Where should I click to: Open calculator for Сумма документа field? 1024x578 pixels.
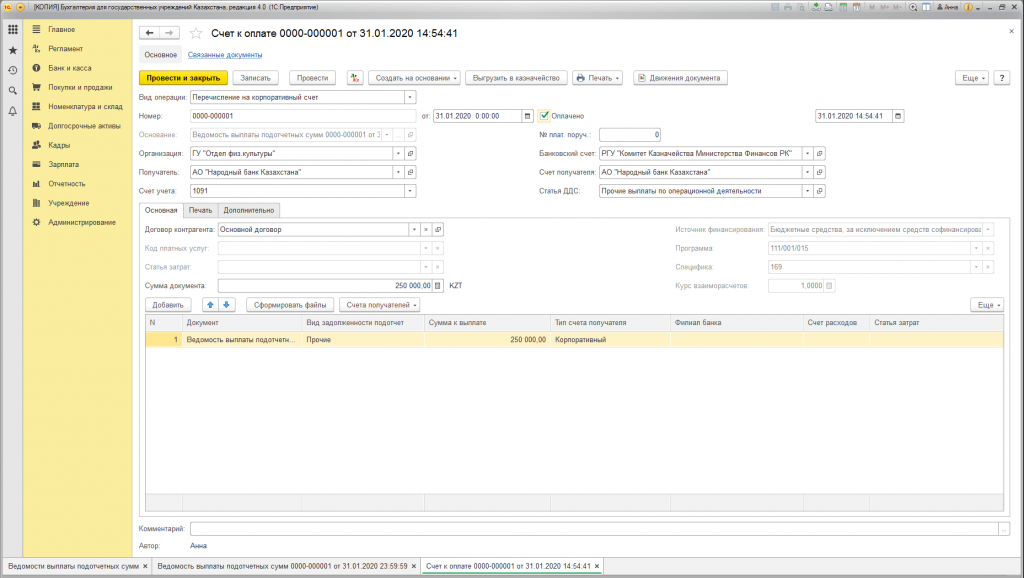click(437, 285)
